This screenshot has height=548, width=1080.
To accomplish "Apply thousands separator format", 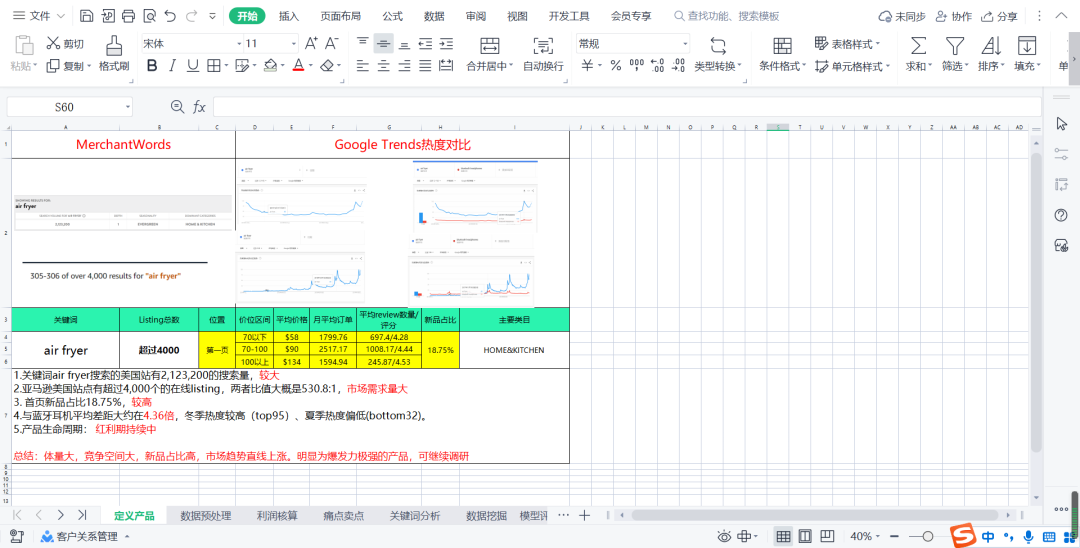I will (636, 65).
